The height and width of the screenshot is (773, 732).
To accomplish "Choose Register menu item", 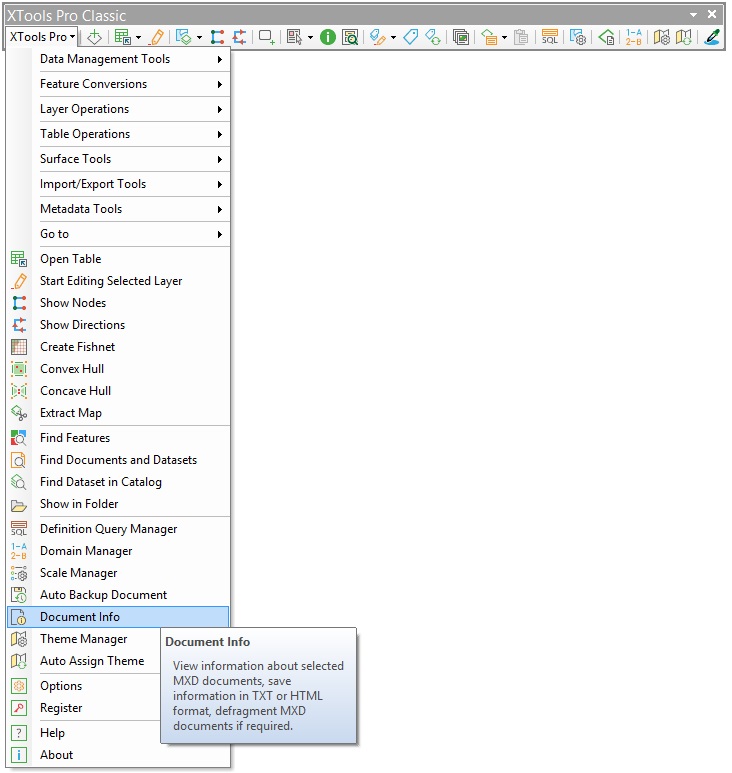I will click(84, 708).
